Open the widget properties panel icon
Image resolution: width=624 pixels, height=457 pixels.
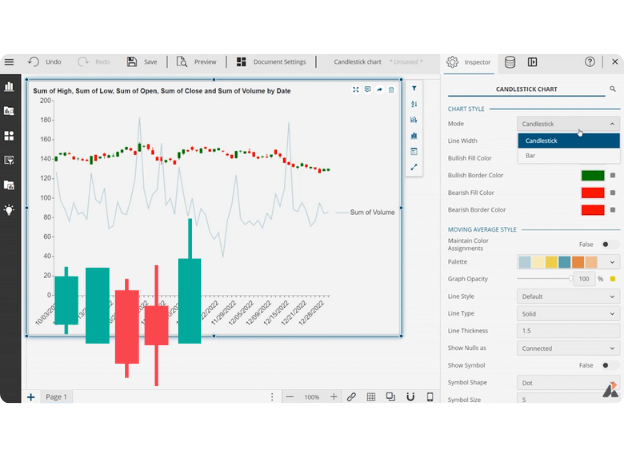414,151
